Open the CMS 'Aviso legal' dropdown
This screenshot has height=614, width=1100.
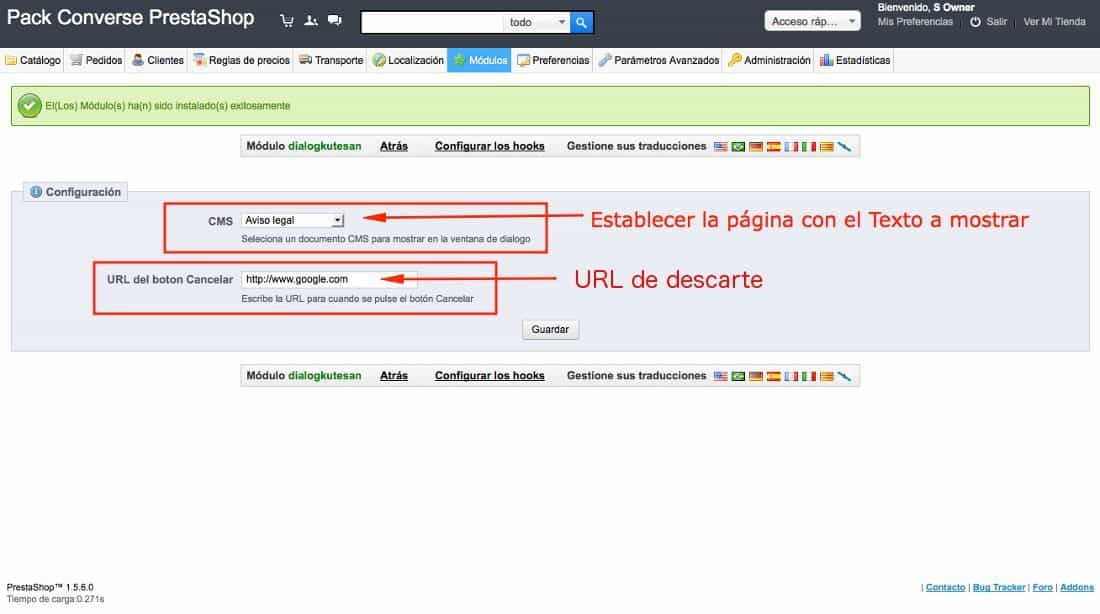(x=293, y=220)
